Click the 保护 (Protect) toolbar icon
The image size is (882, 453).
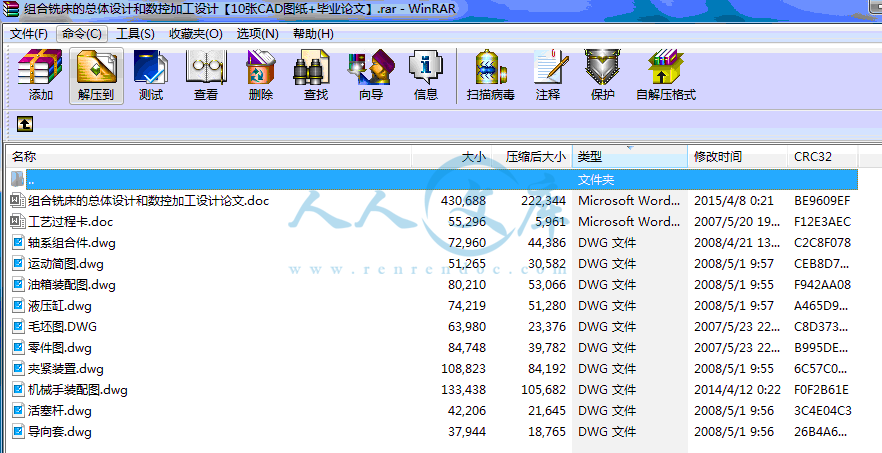[602, 68]
